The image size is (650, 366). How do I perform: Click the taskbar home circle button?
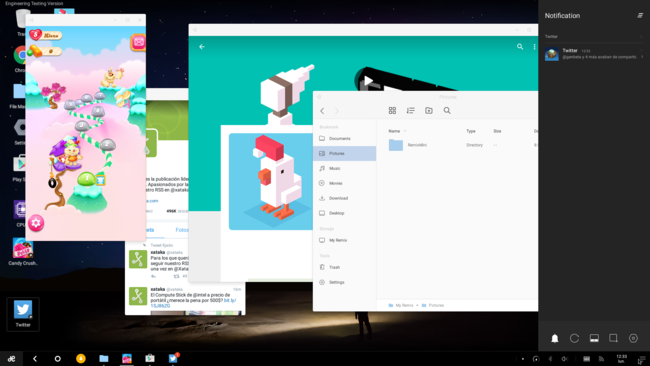(x=58, y=359)
